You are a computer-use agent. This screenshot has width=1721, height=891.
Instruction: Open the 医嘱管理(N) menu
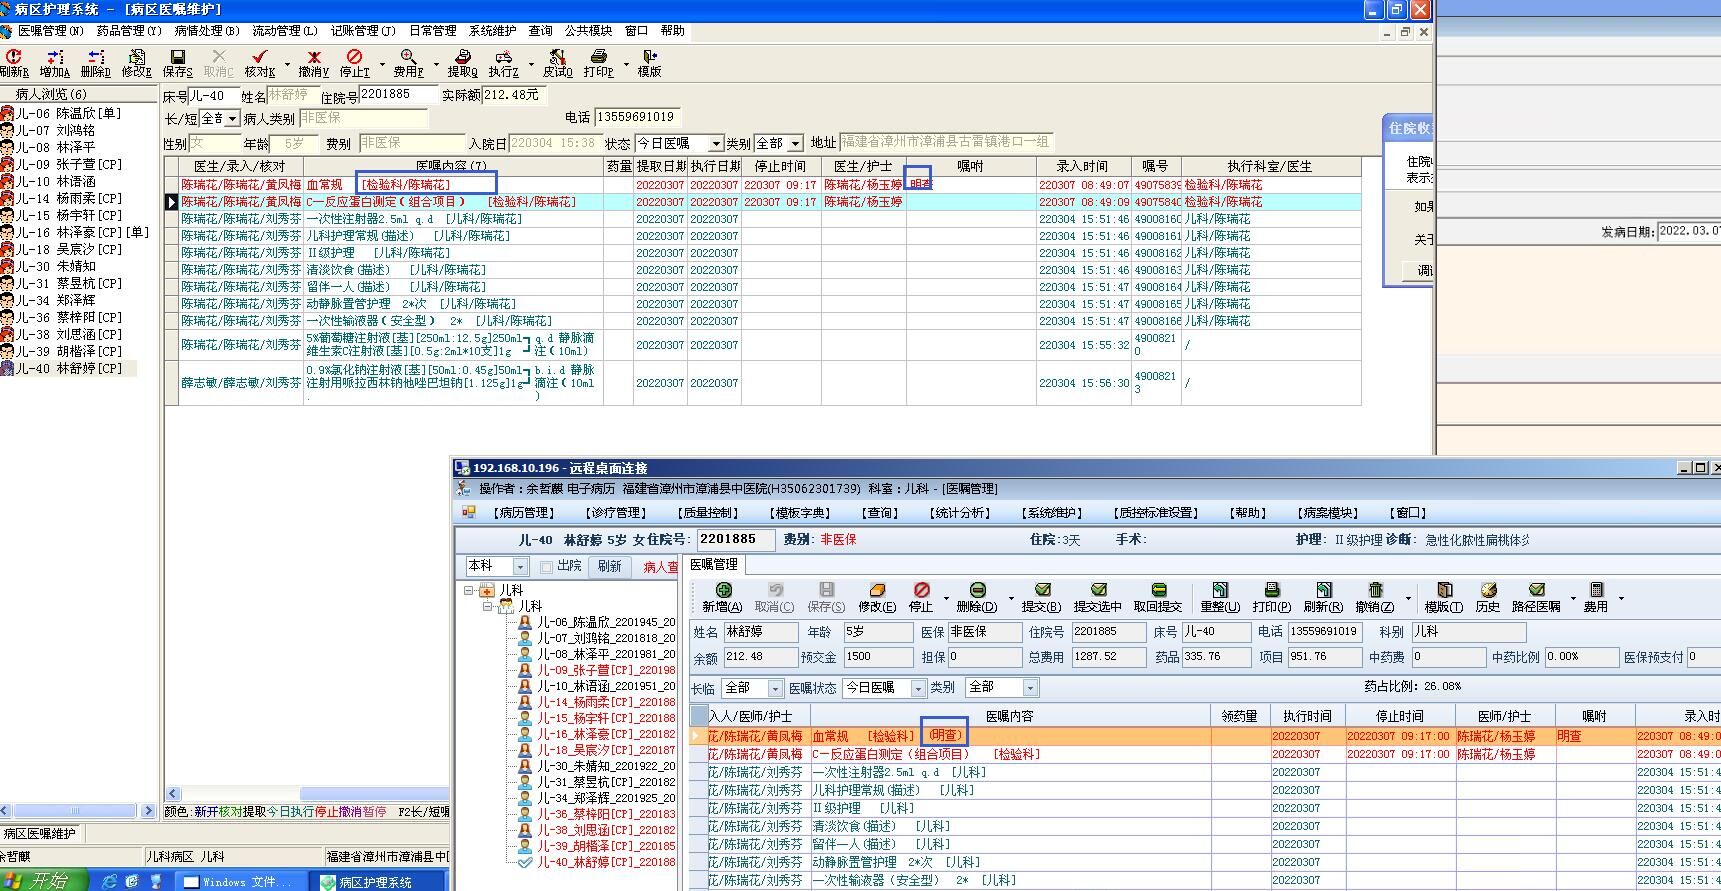(x=50, y=31)
